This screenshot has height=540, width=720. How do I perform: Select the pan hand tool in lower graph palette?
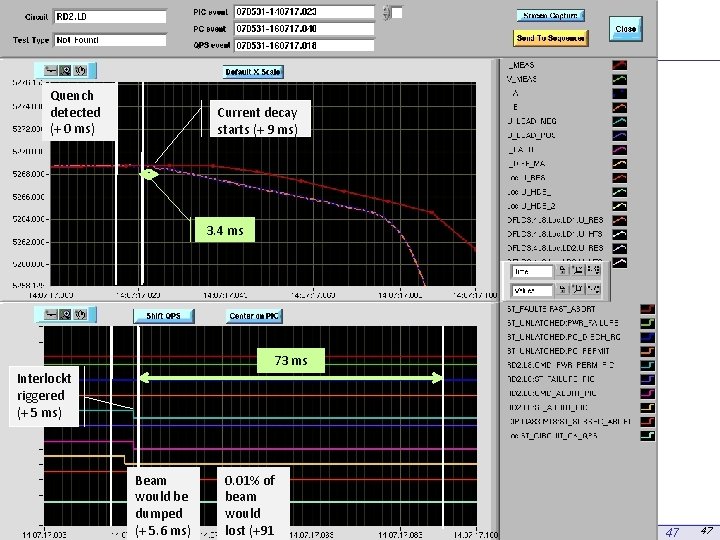click(x=81, y=315)
